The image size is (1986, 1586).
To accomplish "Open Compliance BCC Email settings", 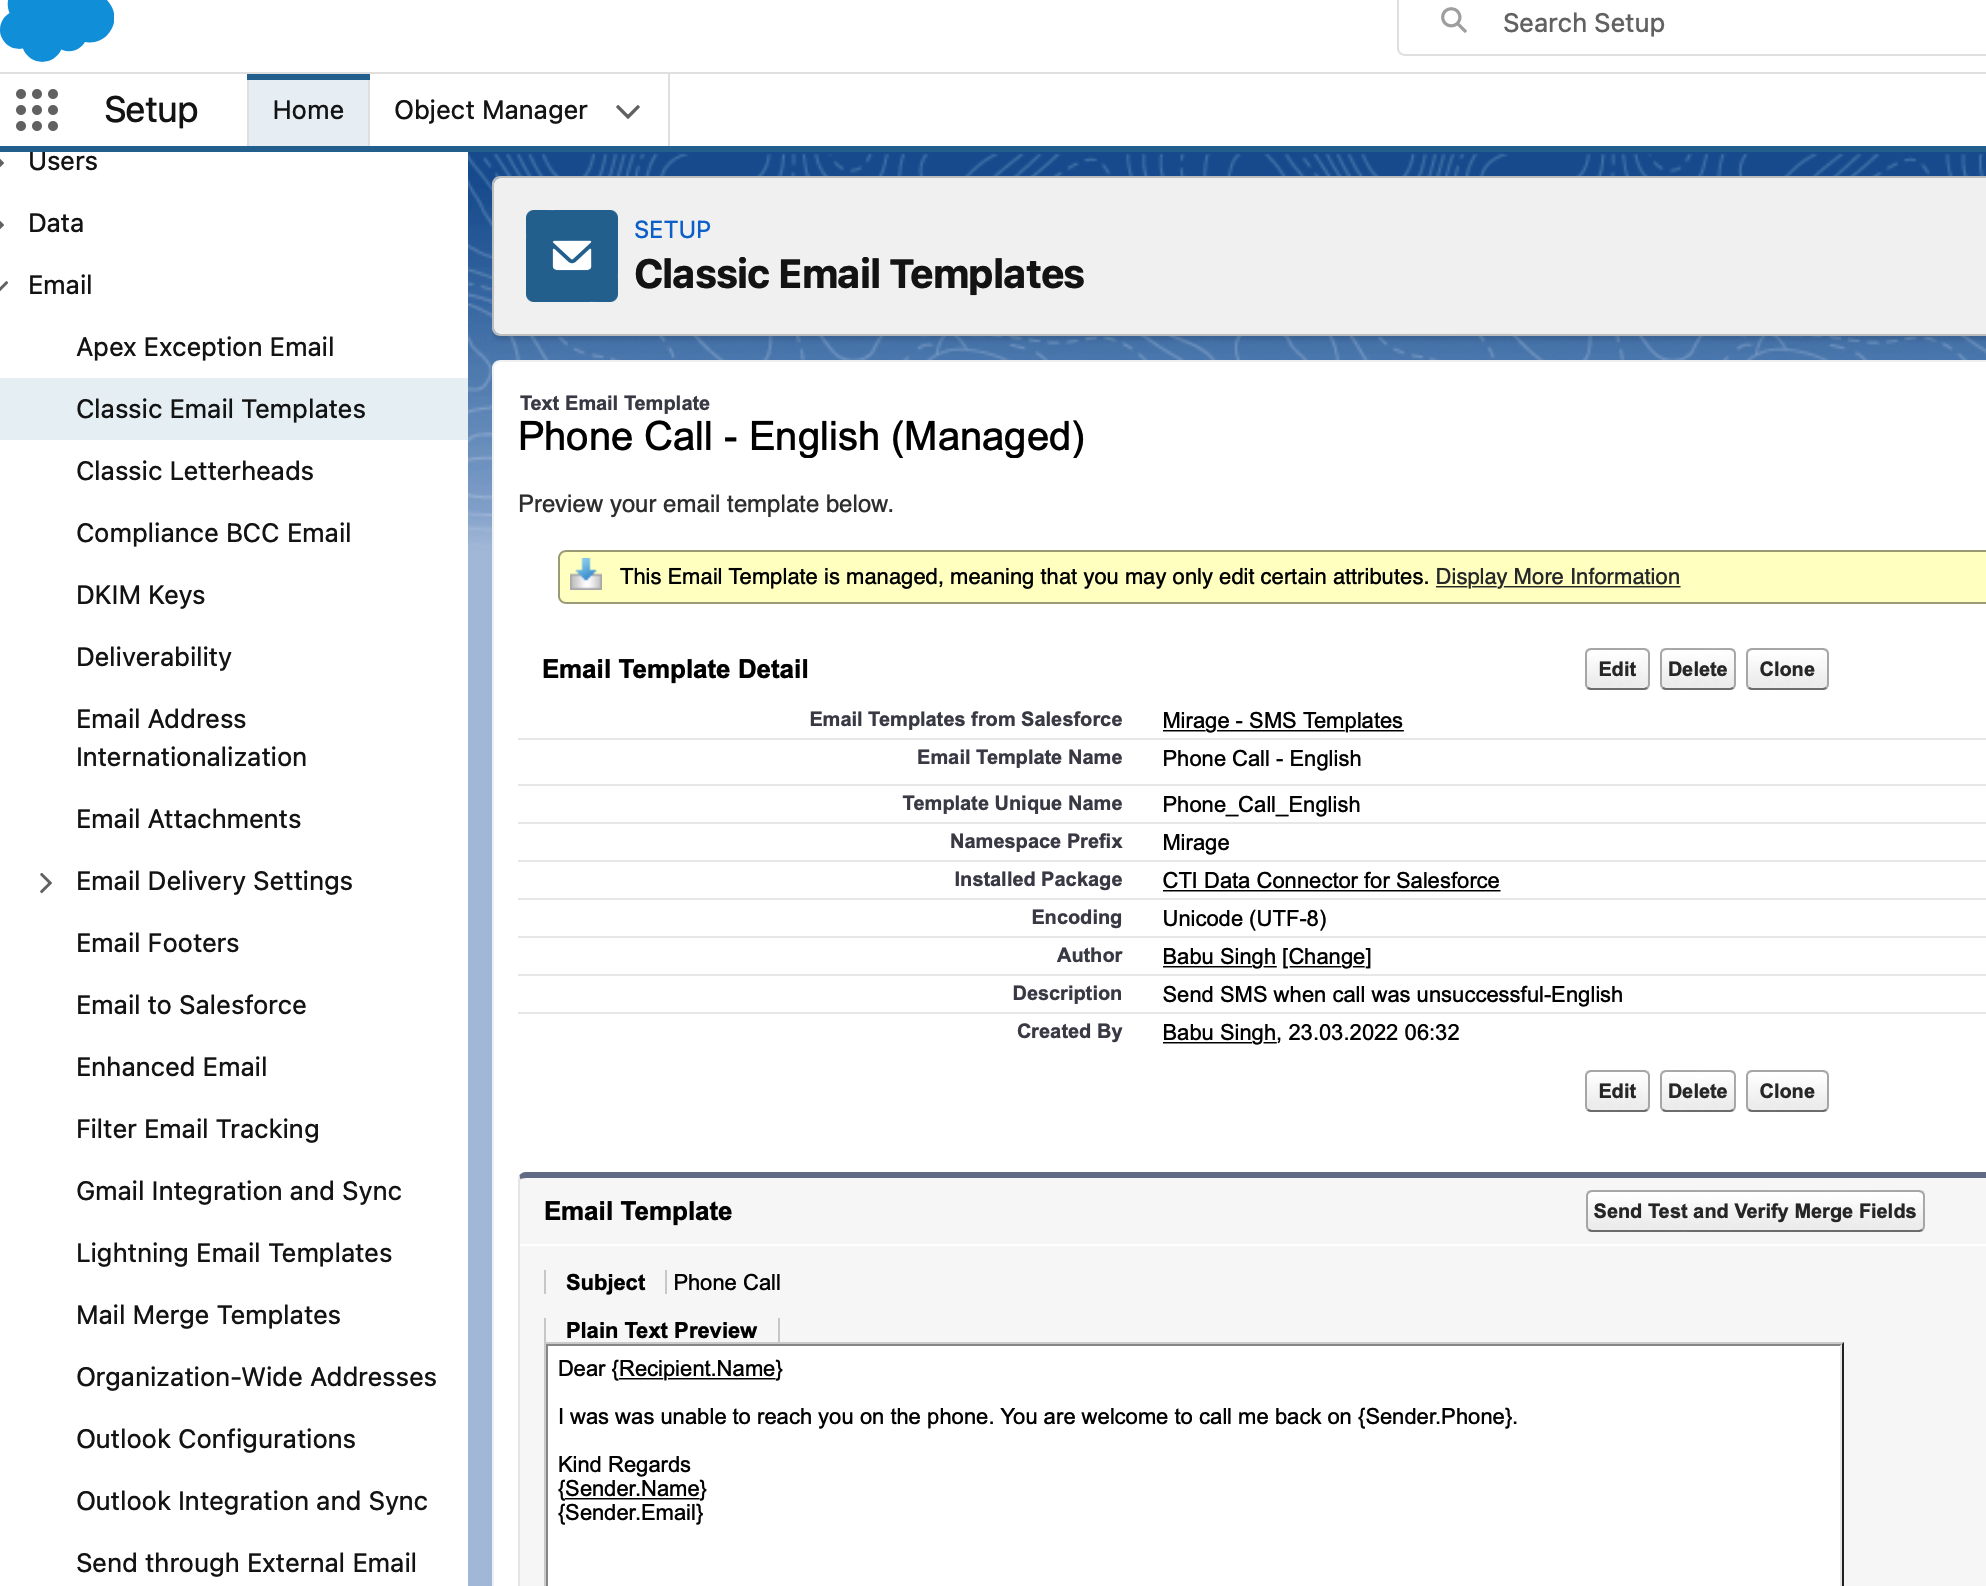I will pos(214,533).
